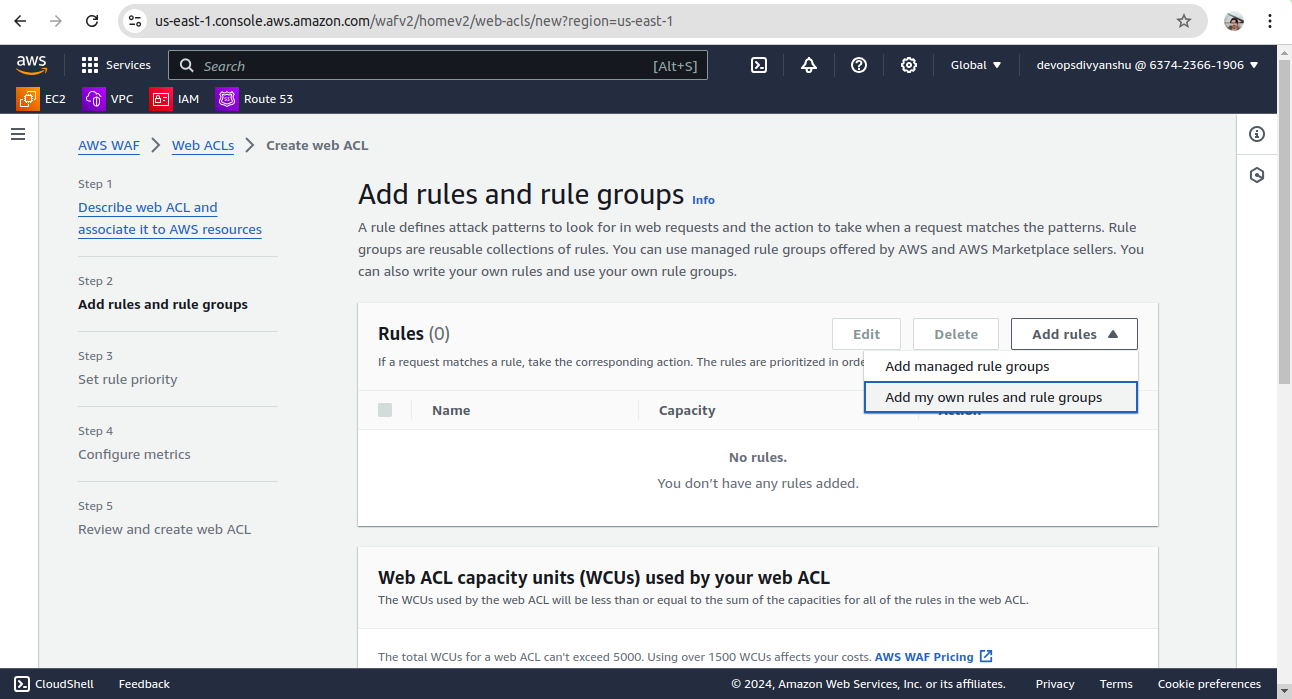
Task: Tick the select-all rules checkbox
Action: pyautogui.click(x=385, y=410)
